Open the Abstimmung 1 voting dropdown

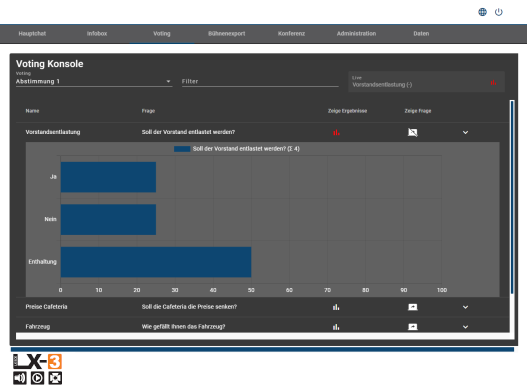[94, 81]
